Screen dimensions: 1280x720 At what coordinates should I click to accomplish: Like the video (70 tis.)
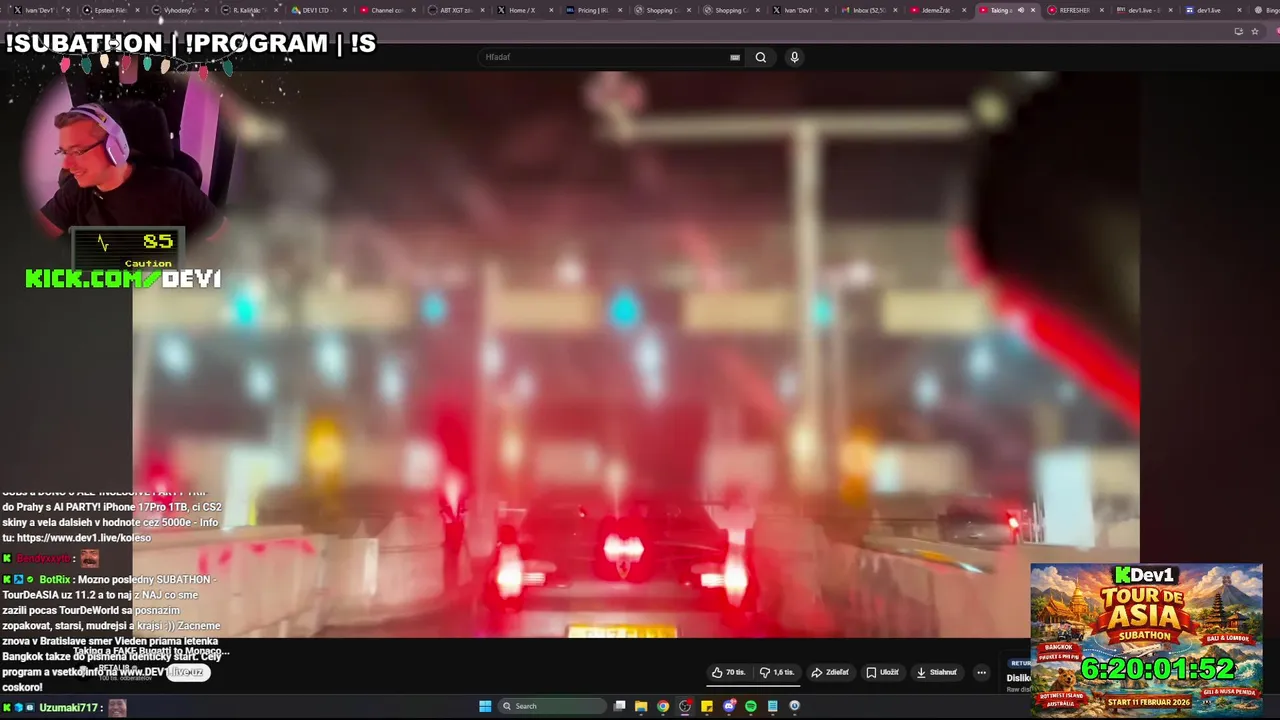click(729, 673)
